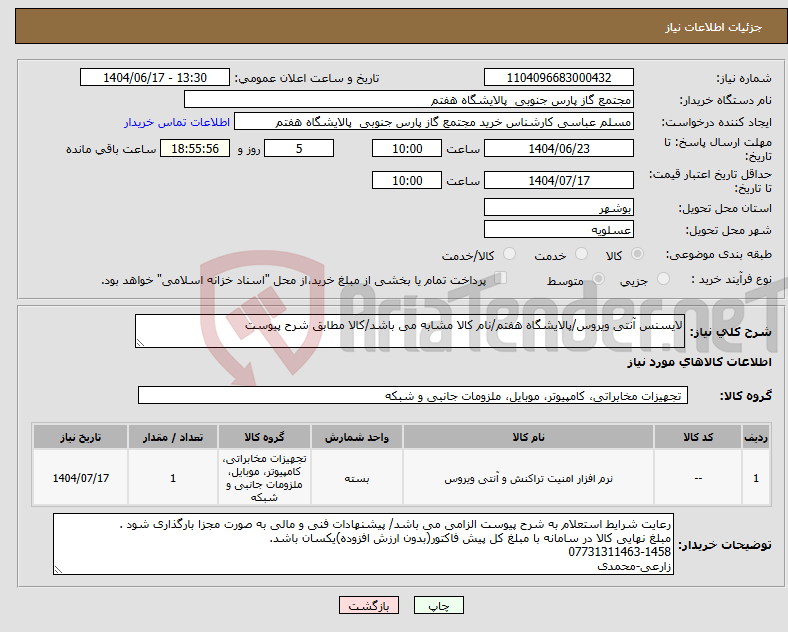The image size is (788, 632).
Task: Click the گروه کالا field
Action: [x=413, y=395]
